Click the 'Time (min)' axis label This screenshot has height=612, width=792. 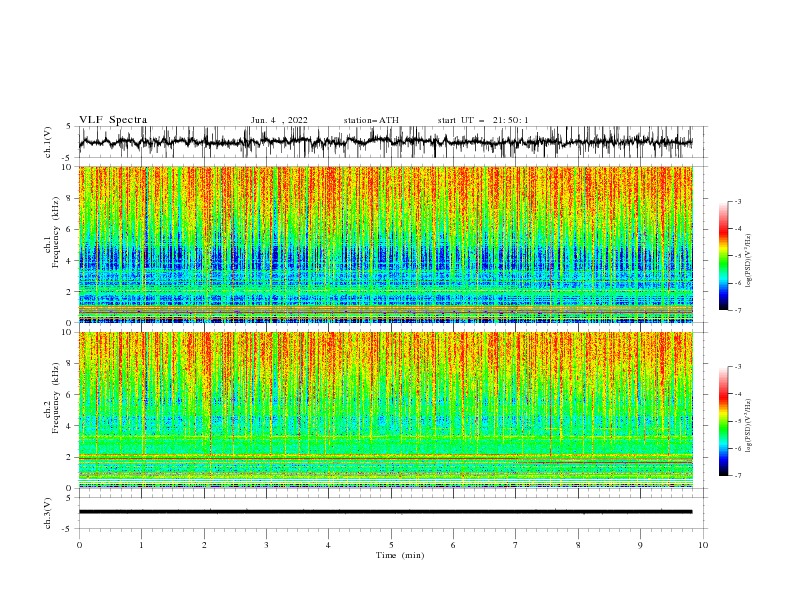tap(400, 555)
